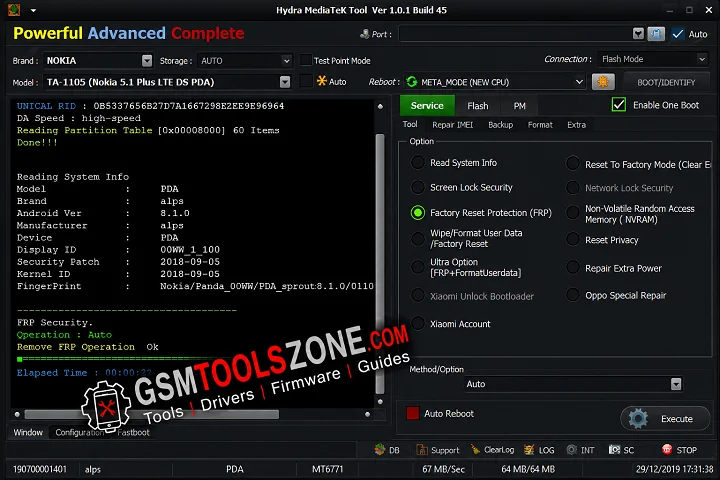Select Oppo Special Repair option
The width and height of the screenshot is (720, 480).
click(573, 295)
